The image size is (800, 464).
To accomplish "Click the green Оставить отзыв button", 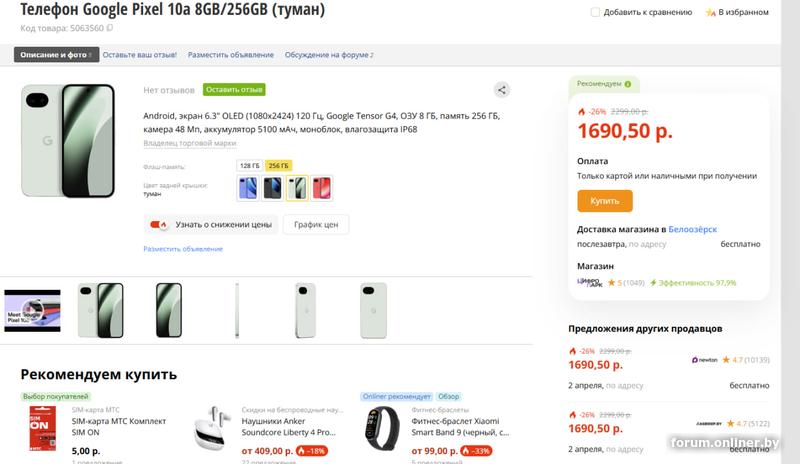I will (x=234, y=90).
